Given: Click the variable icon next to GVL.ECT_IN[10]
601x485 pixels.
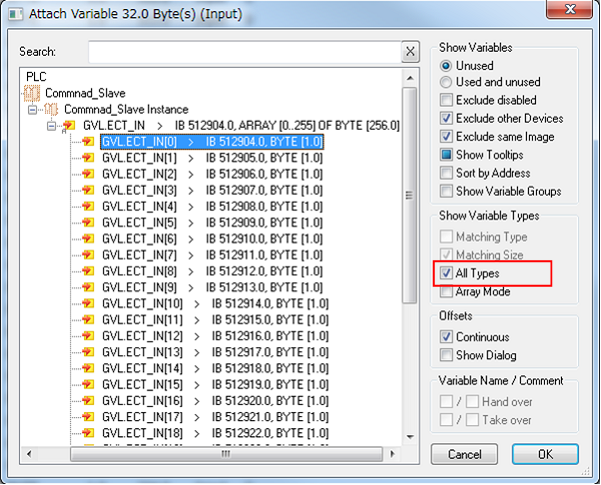Looking at the screenshot, I should 87,303.
